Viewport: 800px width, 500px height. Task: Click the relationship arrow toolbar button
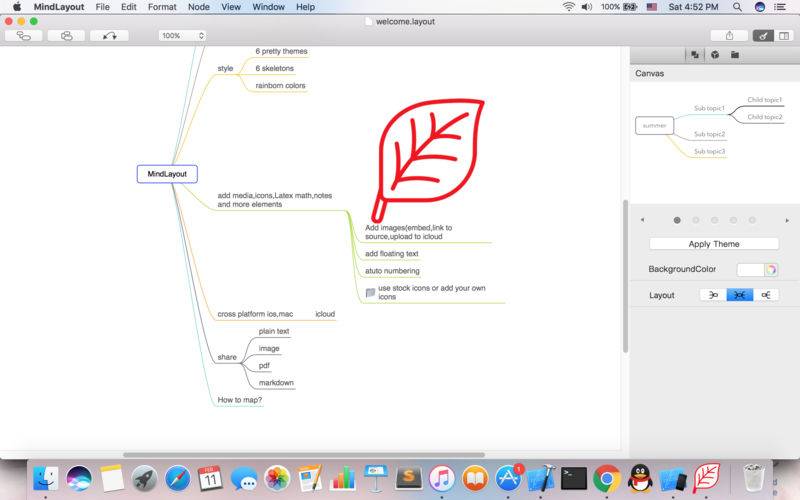pyautogui.click(x=109, y=35)
